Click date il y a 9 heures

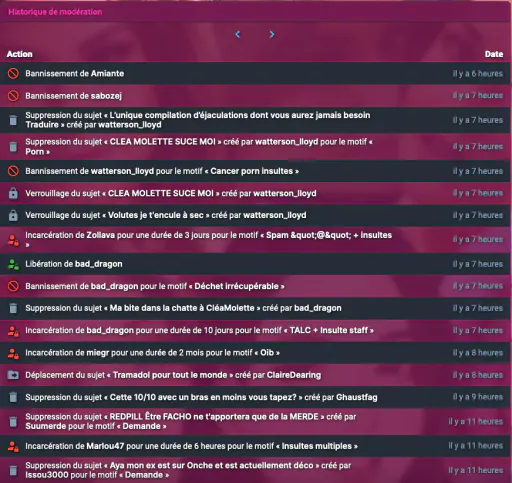[x=478, y=397]
